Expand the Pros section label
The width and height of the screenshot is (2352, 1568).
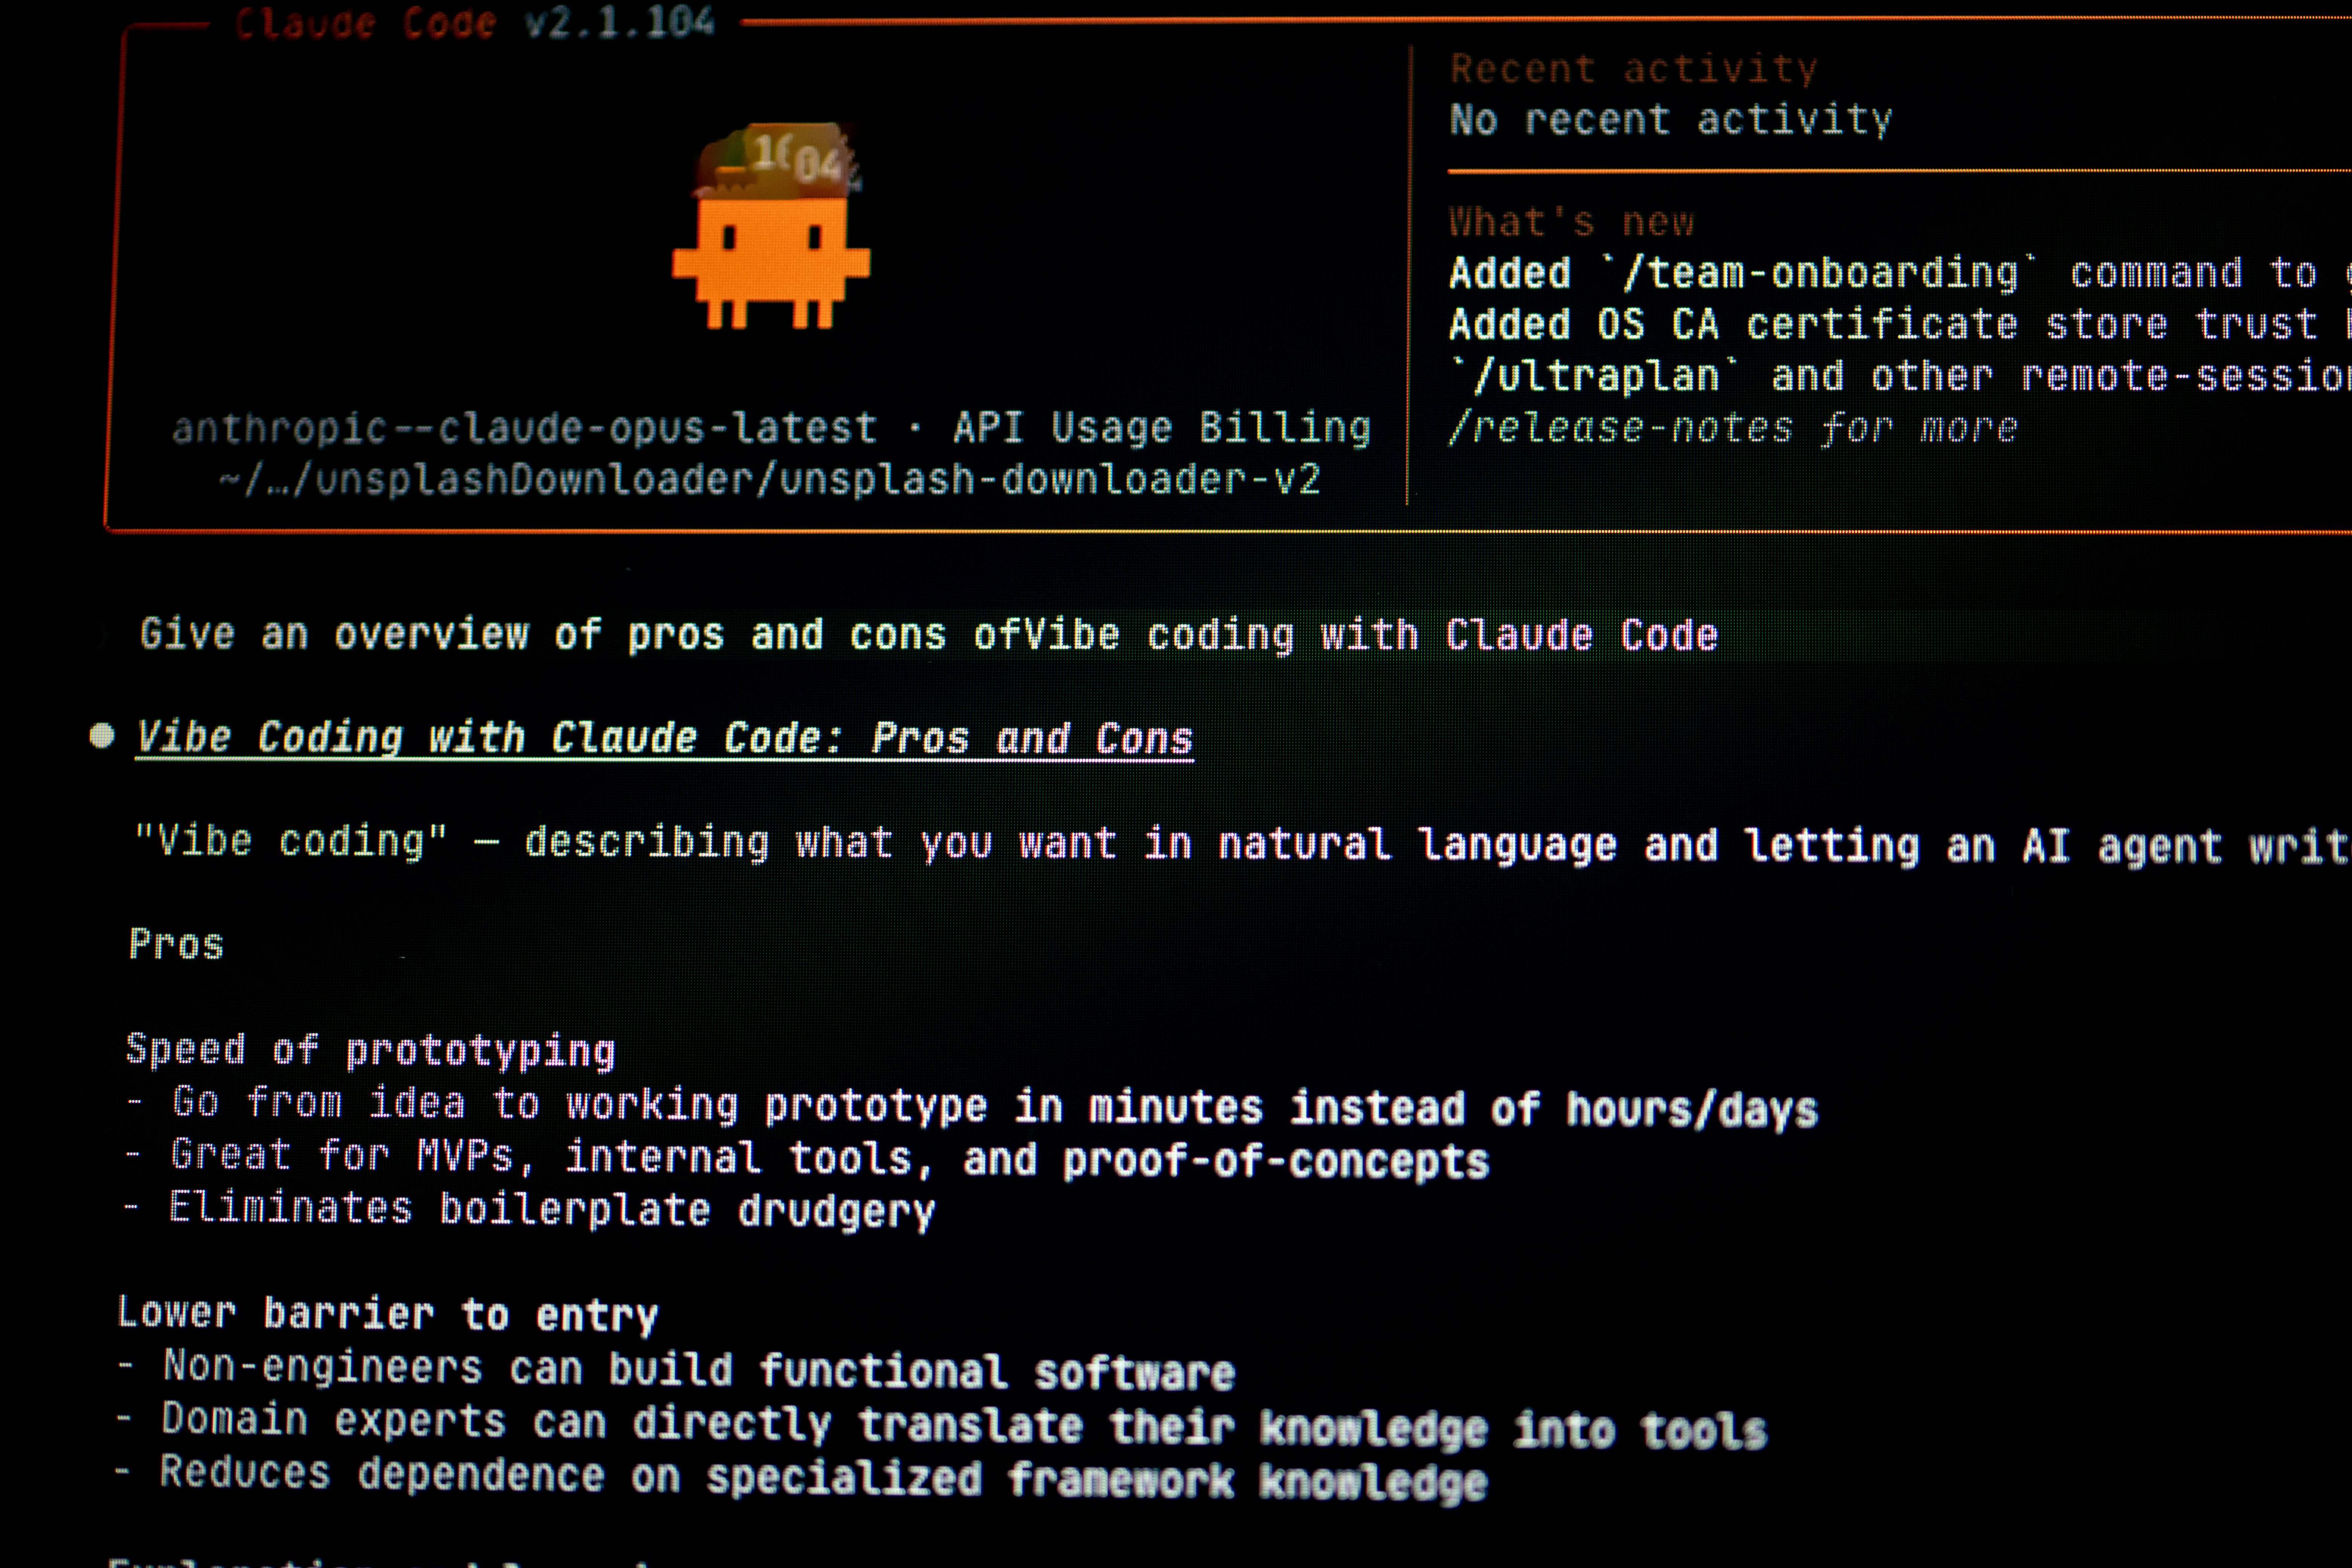176,943
